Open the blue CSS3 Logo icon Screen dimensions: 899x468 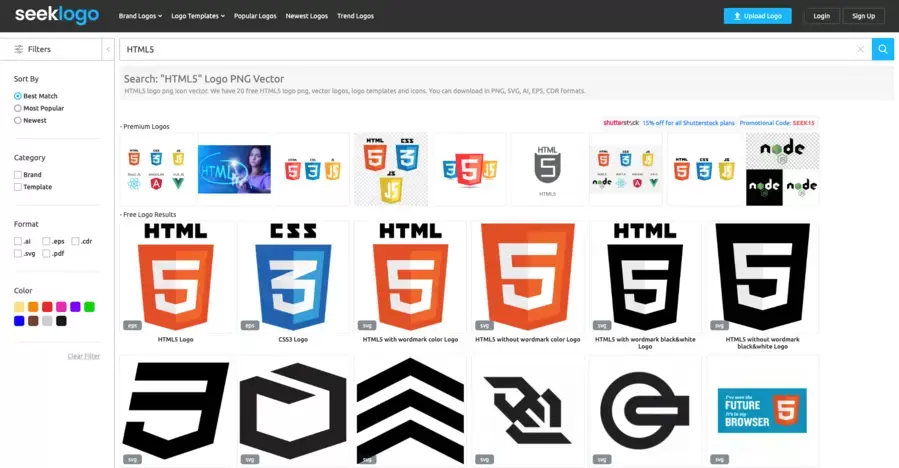pyautogui.click(x=293, y=276)
